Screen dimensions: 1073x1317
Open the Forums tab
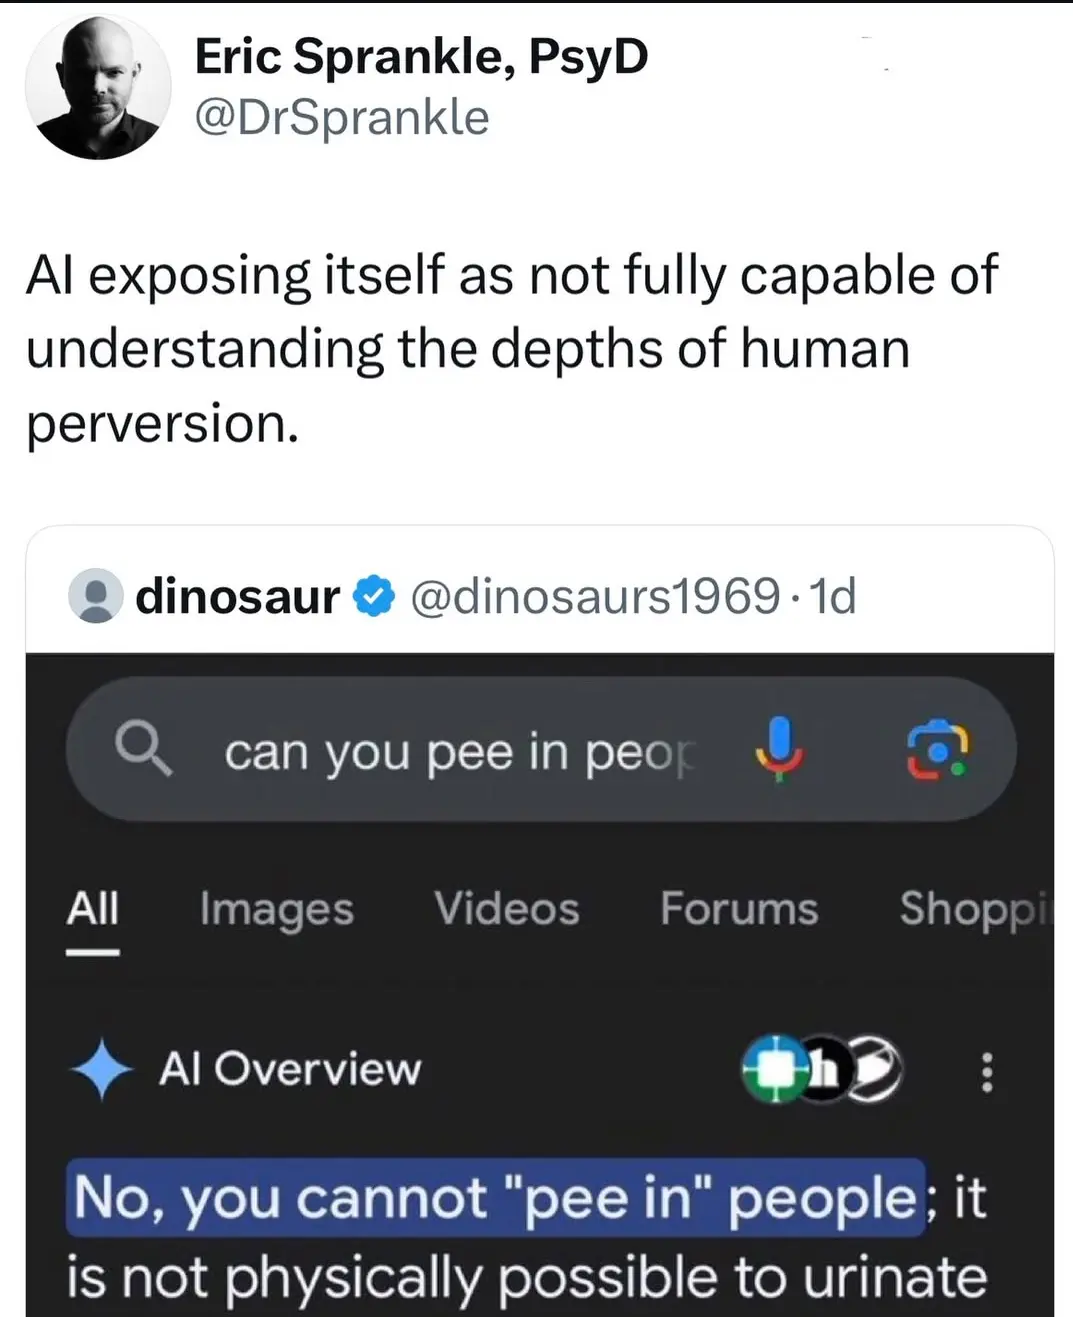click(x=739, y=909)
